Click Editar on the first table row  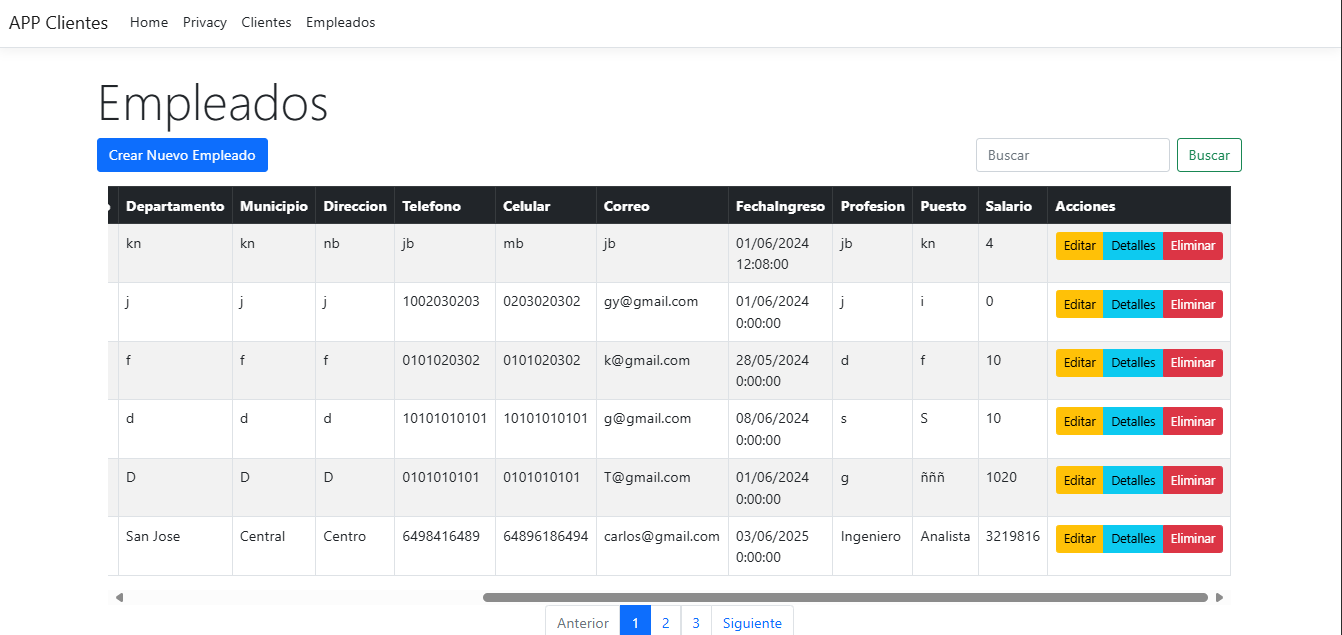pyautogui.click(x=1079, y=245)
